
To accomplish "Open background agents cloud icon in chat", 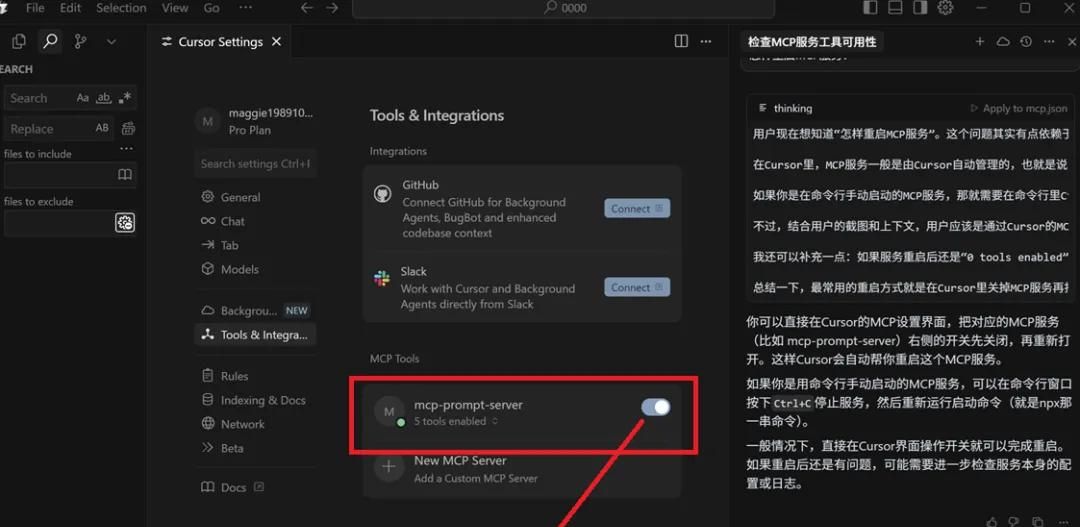I will coord(1003,42).
